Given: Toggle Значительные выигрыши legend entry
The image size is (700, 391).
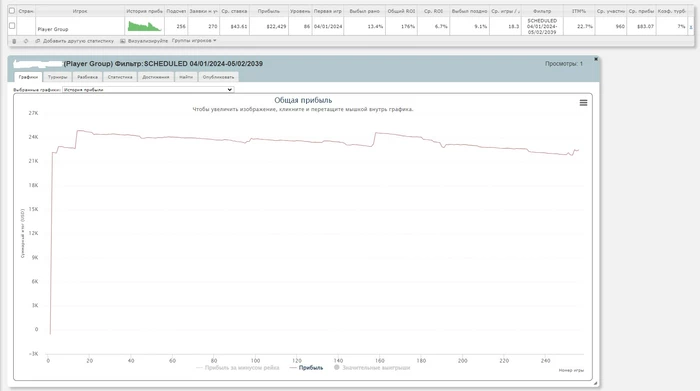Looking at the screenshot, I should point(371,368).
